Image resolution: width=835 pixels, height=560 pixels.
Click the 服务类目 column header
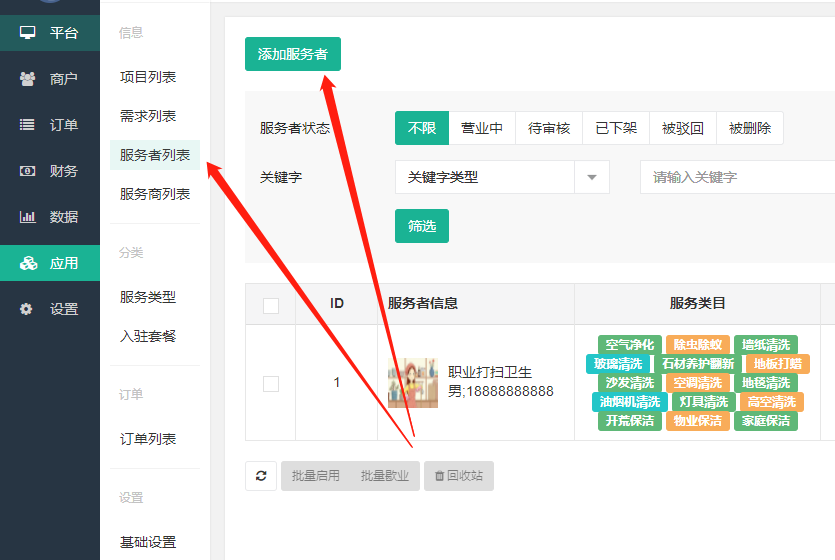698,303
